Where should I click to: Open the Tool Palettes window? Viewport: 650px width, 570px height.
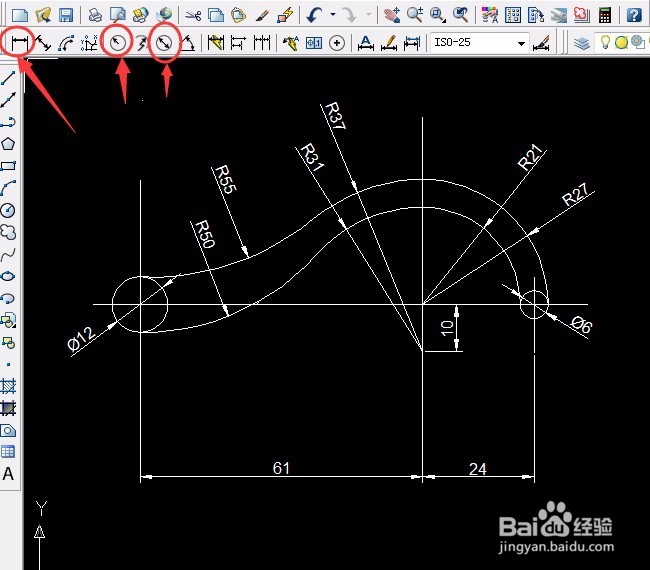click(536, 15)
